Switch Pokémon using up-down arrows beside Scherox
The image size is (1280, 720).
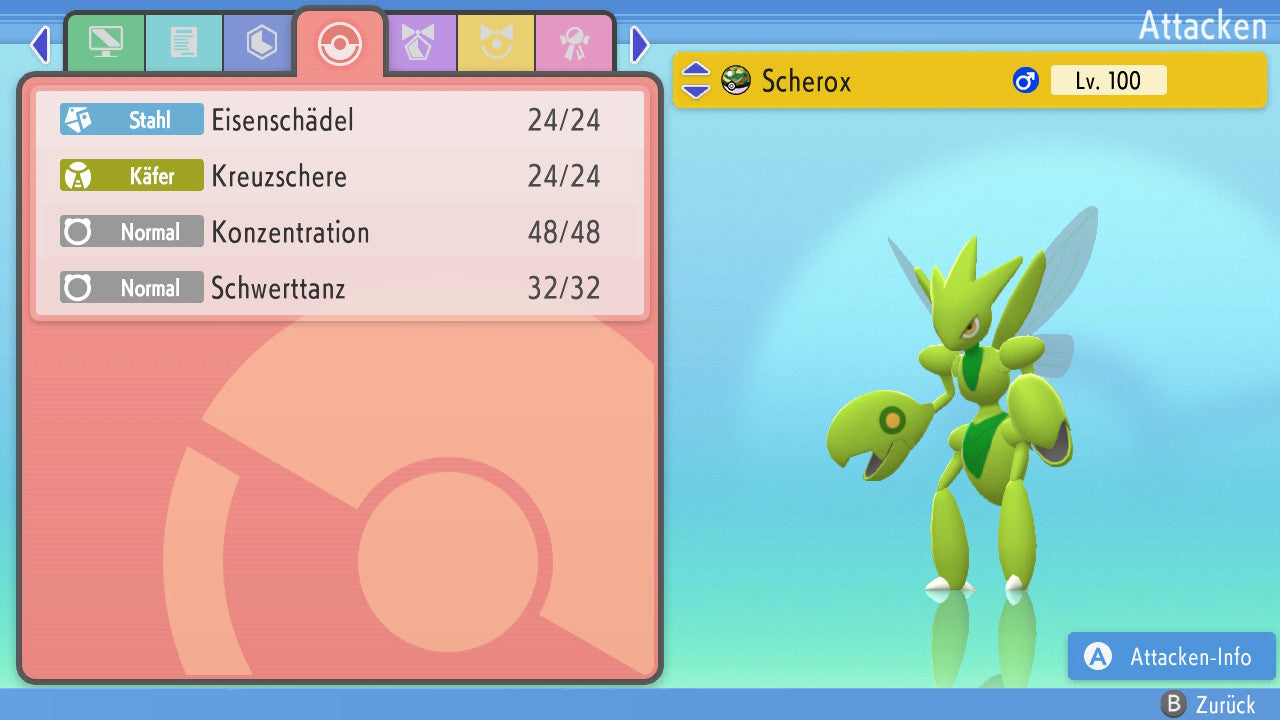[696, 80]
